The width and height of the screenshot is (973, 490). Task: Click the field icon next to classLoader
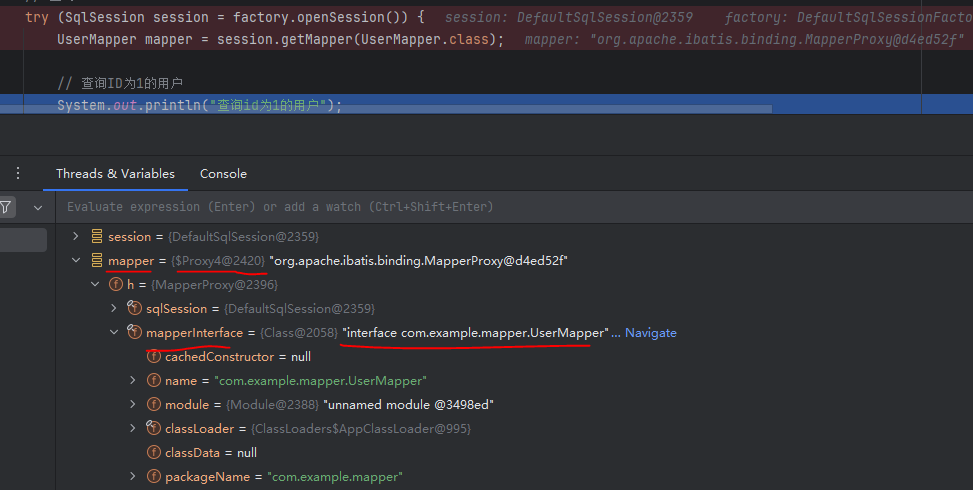pos(153,427)
